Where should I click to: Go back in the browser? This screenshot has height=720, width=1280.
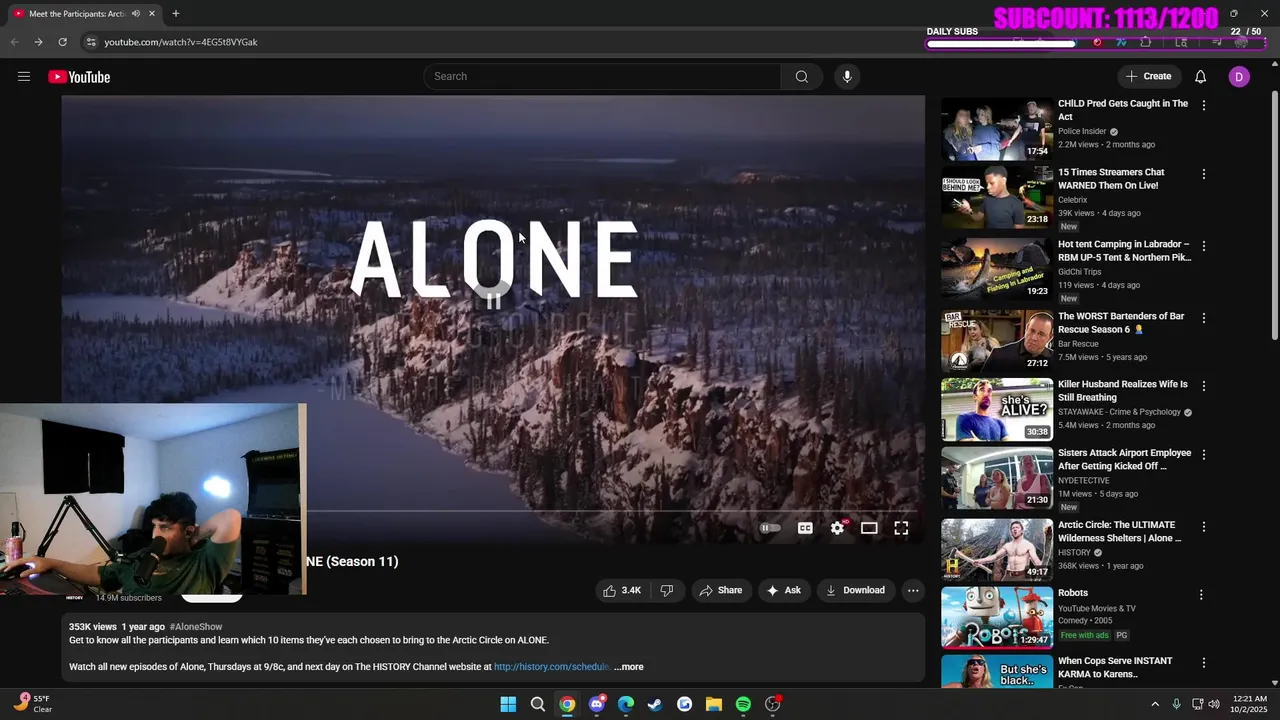(x=14, y=42)
